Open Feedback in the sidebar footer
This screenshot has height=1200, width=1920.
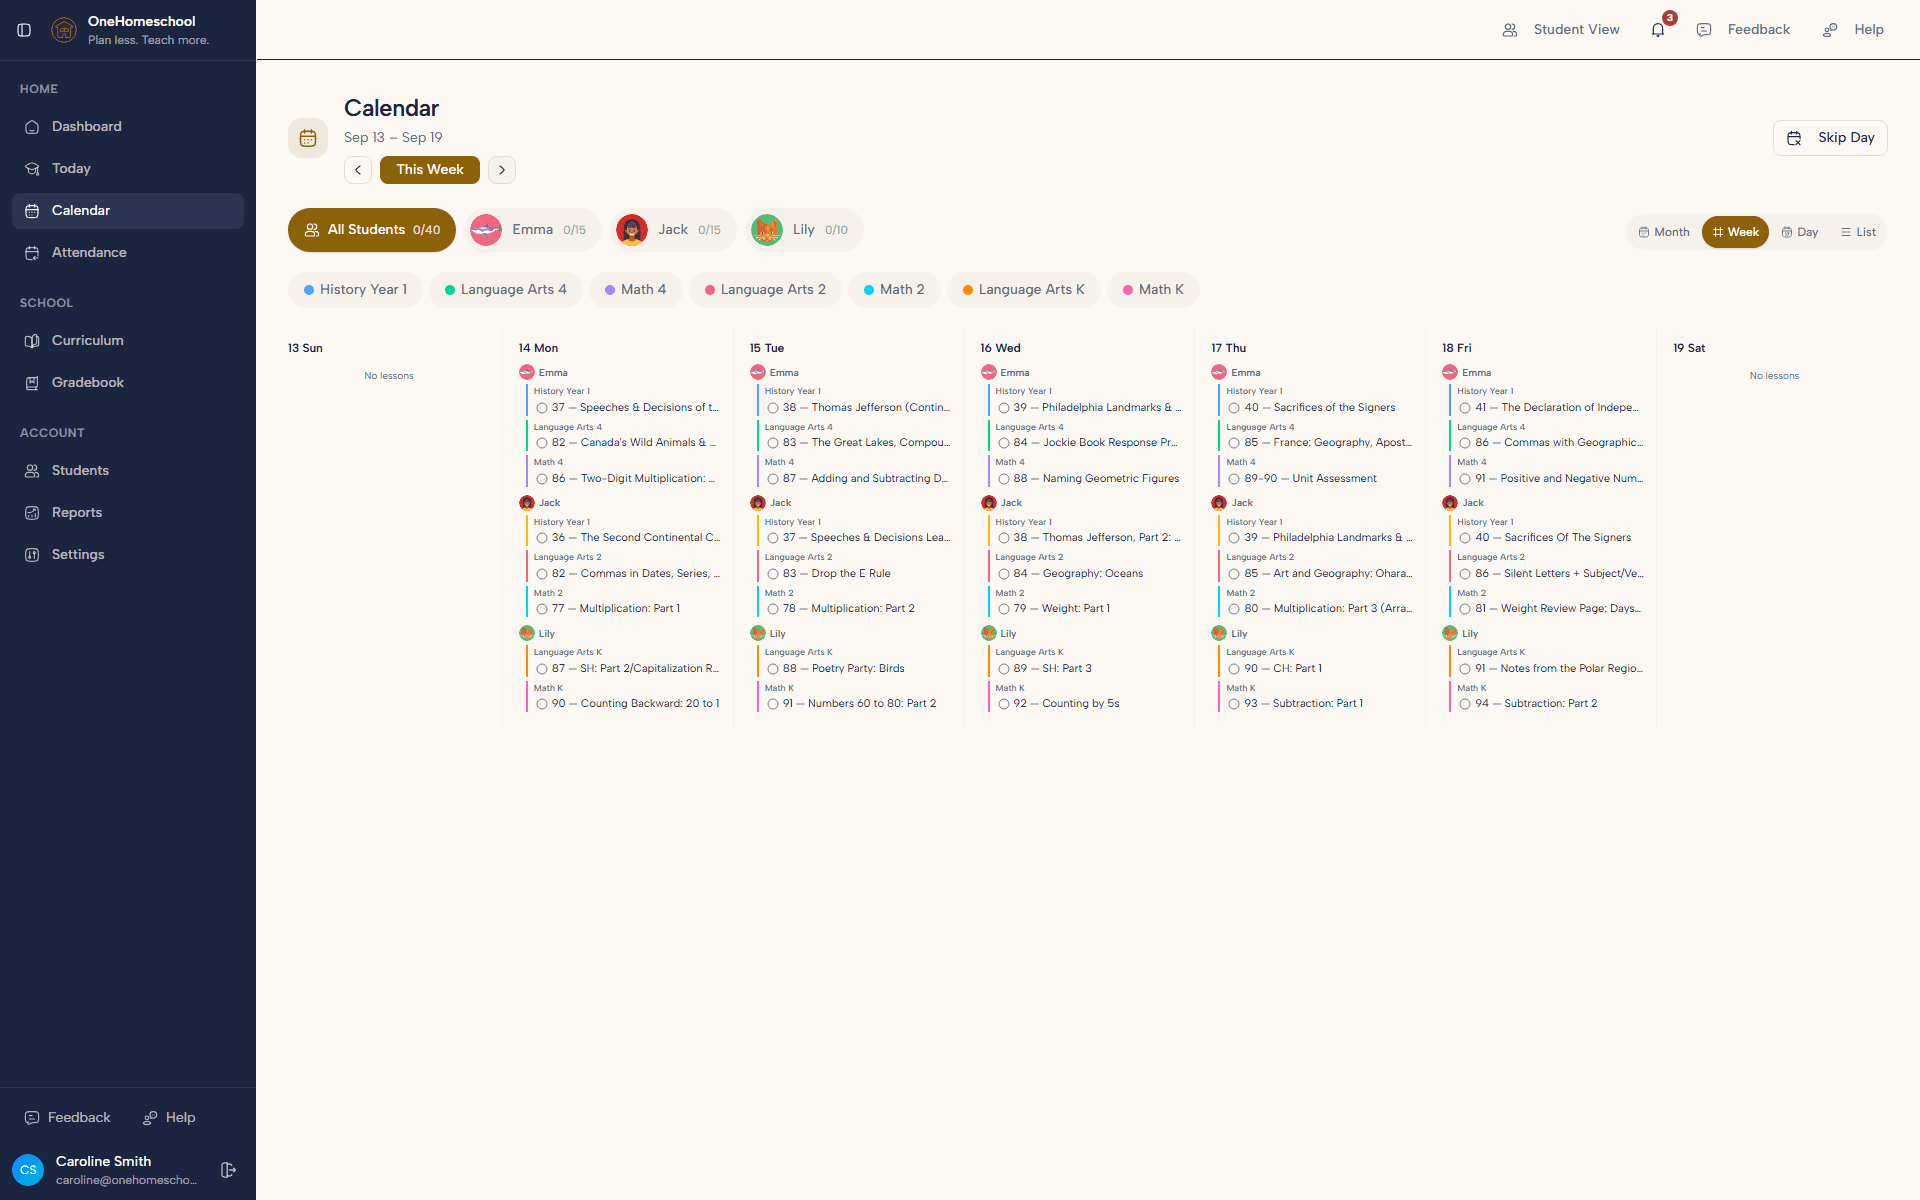click(x=68, y=1118)
